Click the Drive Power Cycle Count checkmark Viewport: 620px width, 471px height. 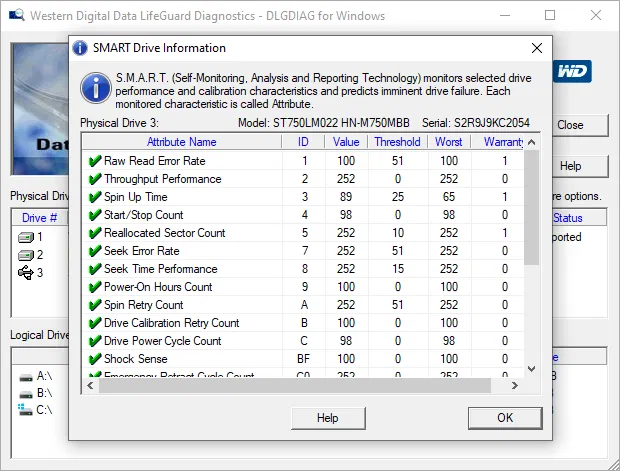point(95,341)
